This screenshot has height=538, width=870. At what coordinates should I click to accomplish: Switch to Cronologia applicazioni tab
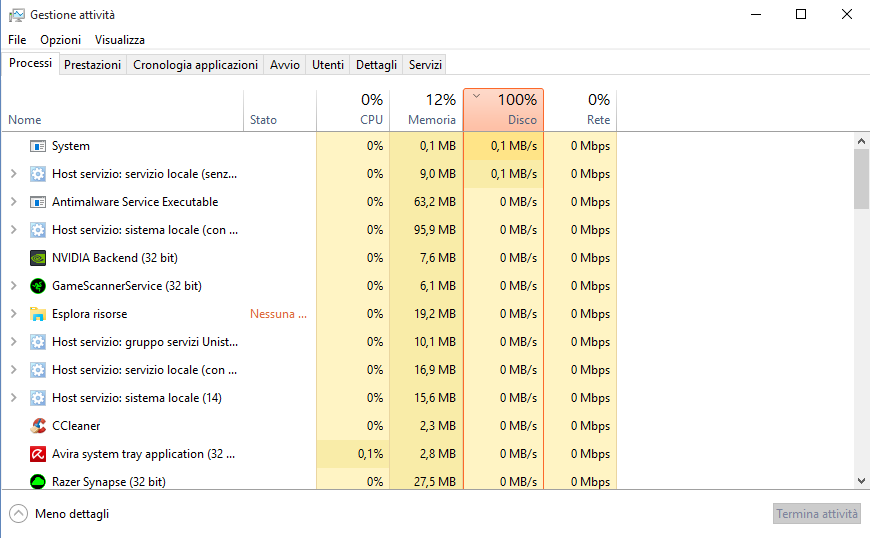point(195,65)
